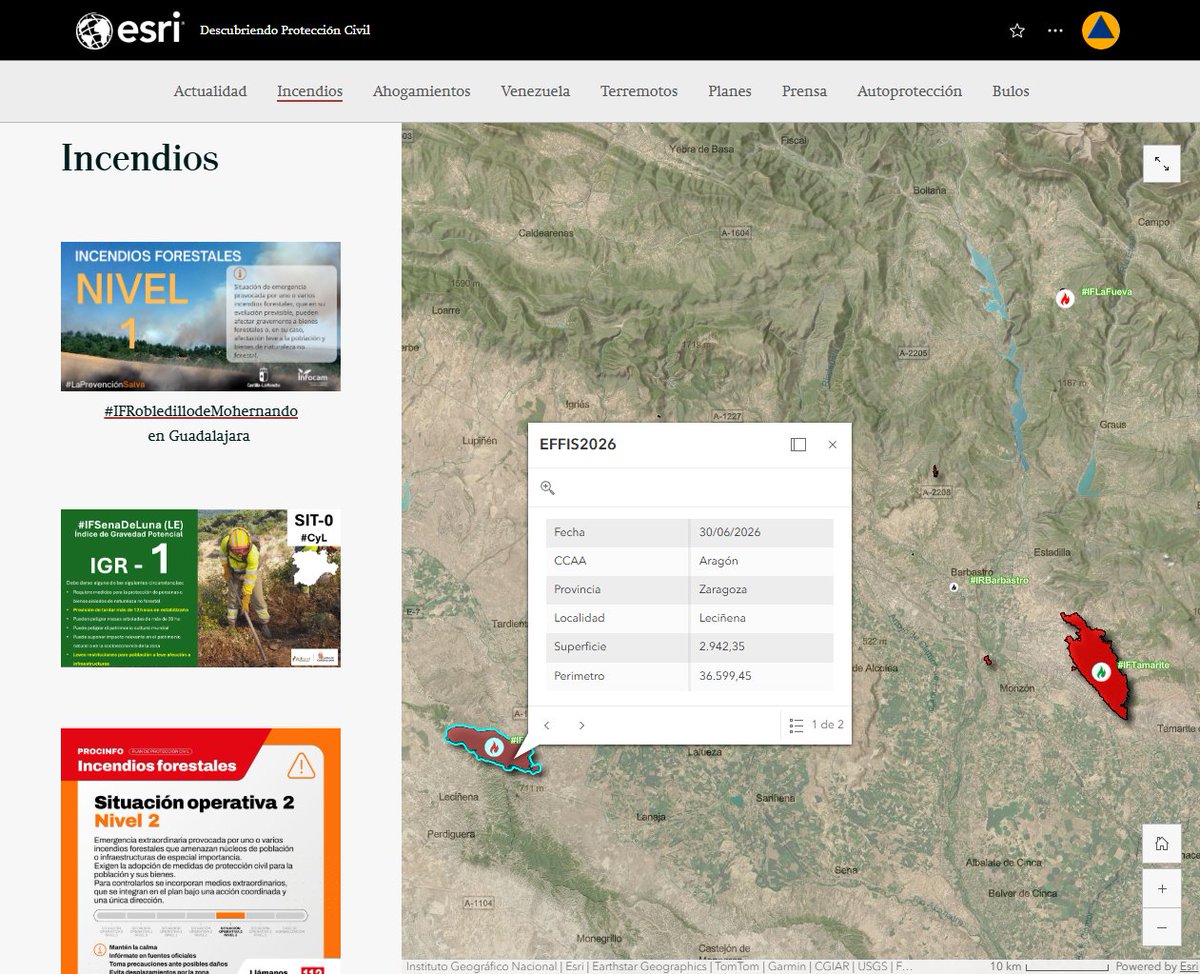Select the Leciñena fire marker icon
Viewport: 1200px width, 974px height.
click(493, 746)
